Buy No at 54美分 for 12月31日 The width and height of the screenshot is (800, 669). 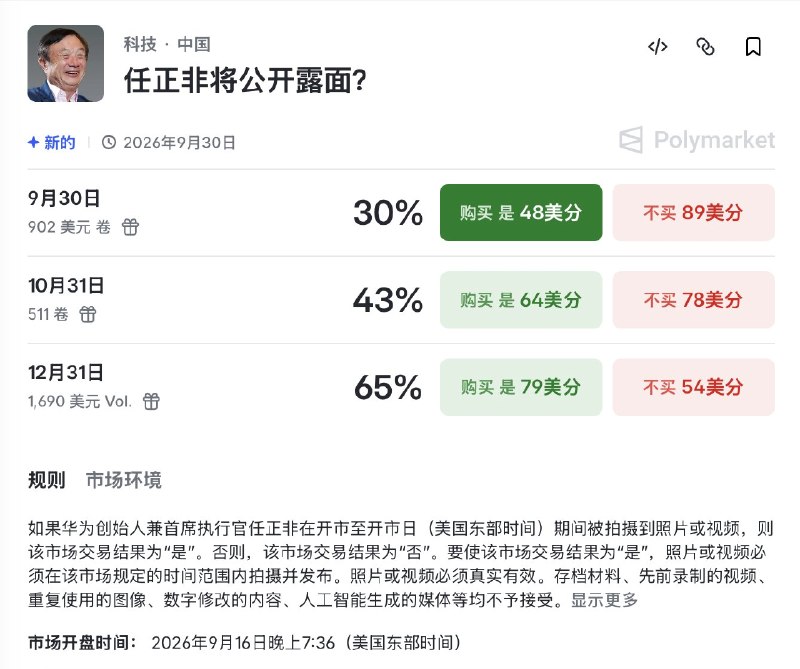(x=694, y=387)
